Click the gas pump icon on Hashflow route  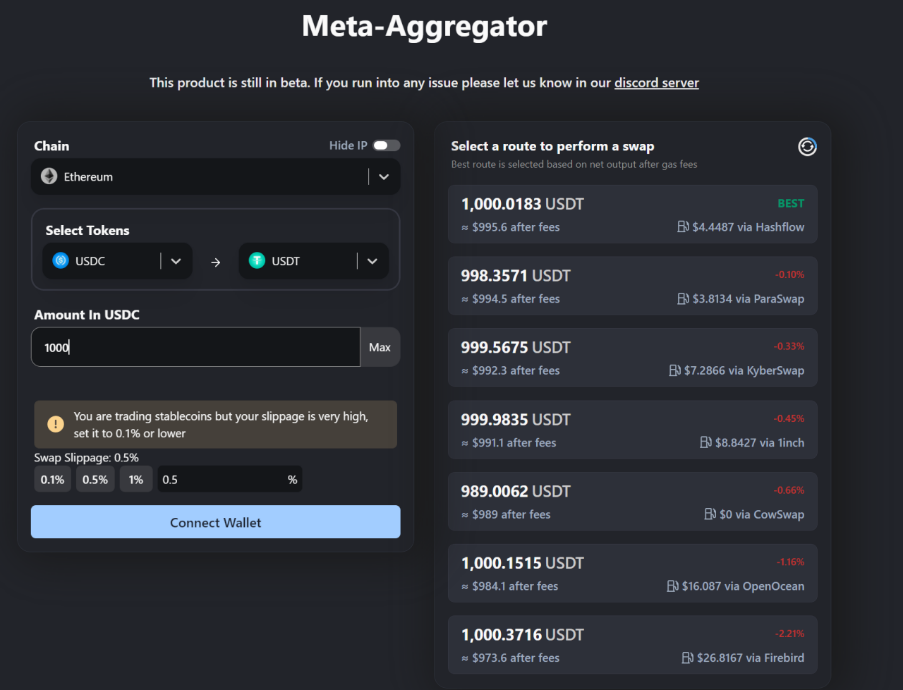coord(682,227)
